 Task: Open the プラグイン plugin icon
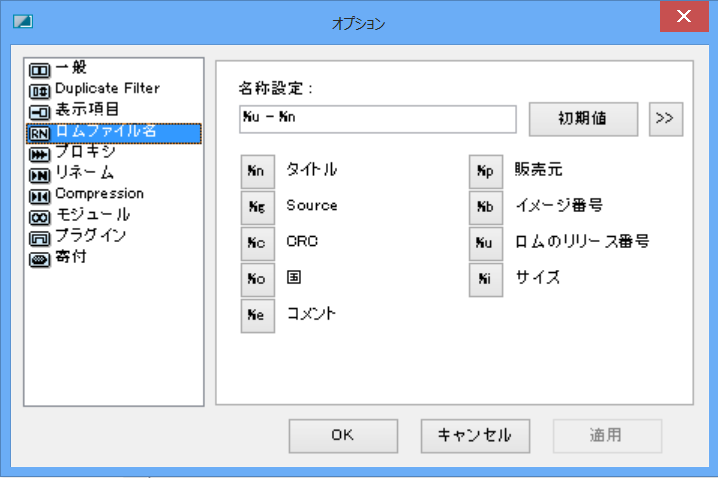39,239
